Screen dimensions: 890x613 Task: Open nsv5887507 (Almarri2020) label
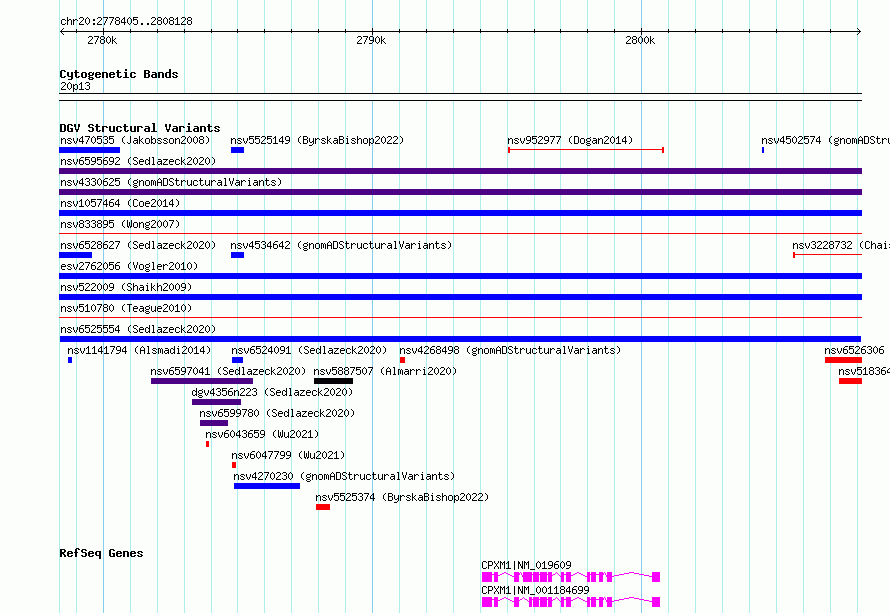(385, 371)
